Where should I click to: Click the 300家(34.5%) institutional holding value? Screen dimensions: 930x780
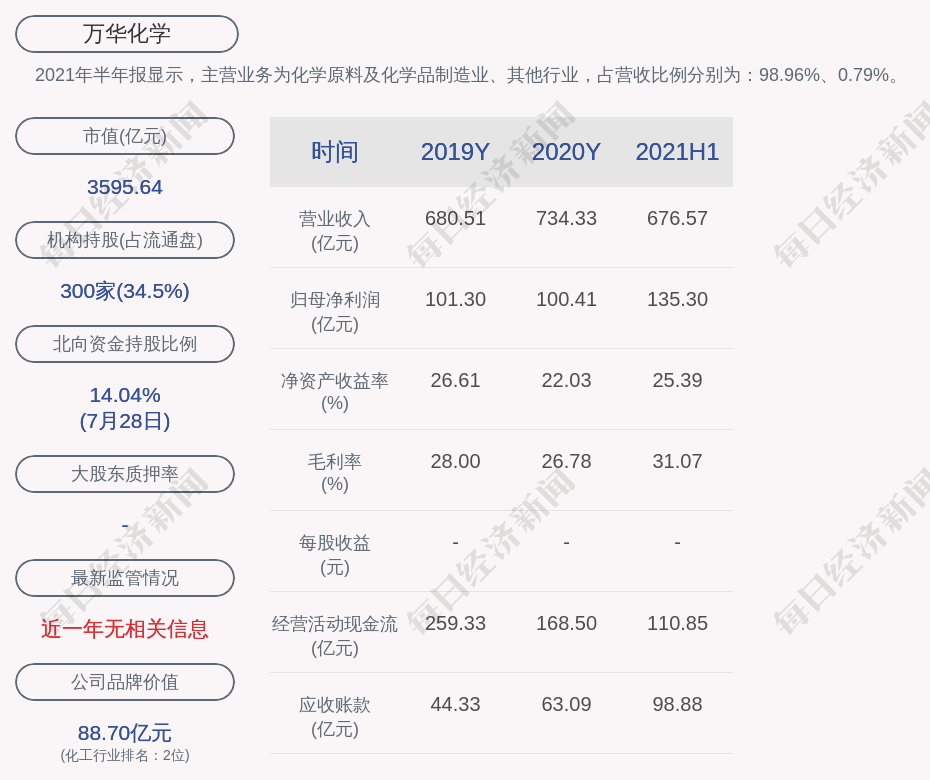[125, 291]
